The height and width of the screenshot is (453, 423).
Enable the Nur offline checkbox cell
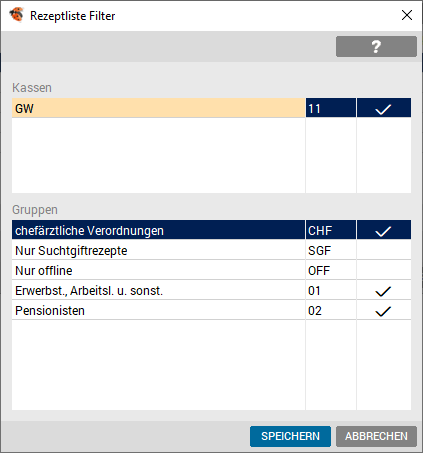(383, 270)
